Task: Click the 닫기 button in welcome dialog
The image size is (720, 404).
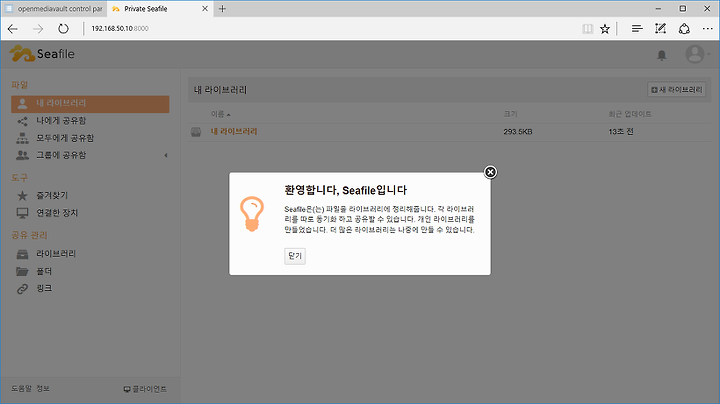Action: tap(295, 256)
